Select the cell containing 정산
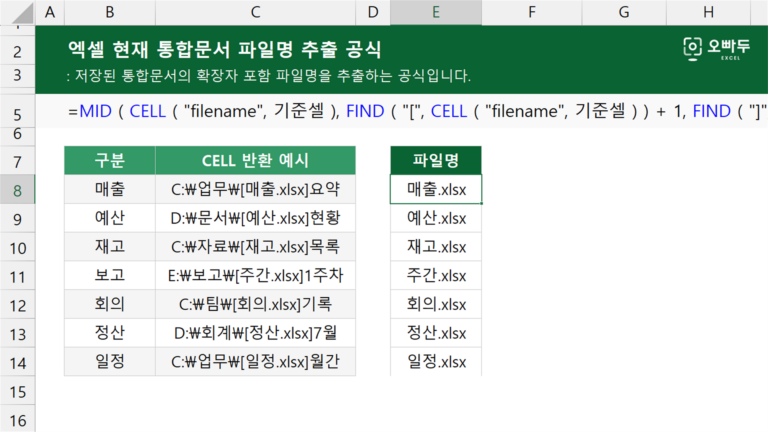768x432 pixels. pyautogui.click(x=110, y=333)
